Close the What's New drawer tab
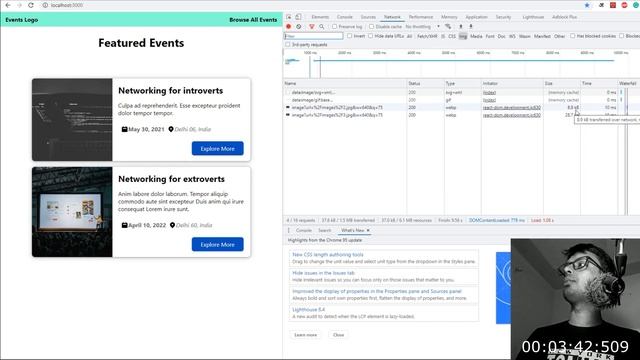Viewport: 640px width, 360px height. click(368, 230)
